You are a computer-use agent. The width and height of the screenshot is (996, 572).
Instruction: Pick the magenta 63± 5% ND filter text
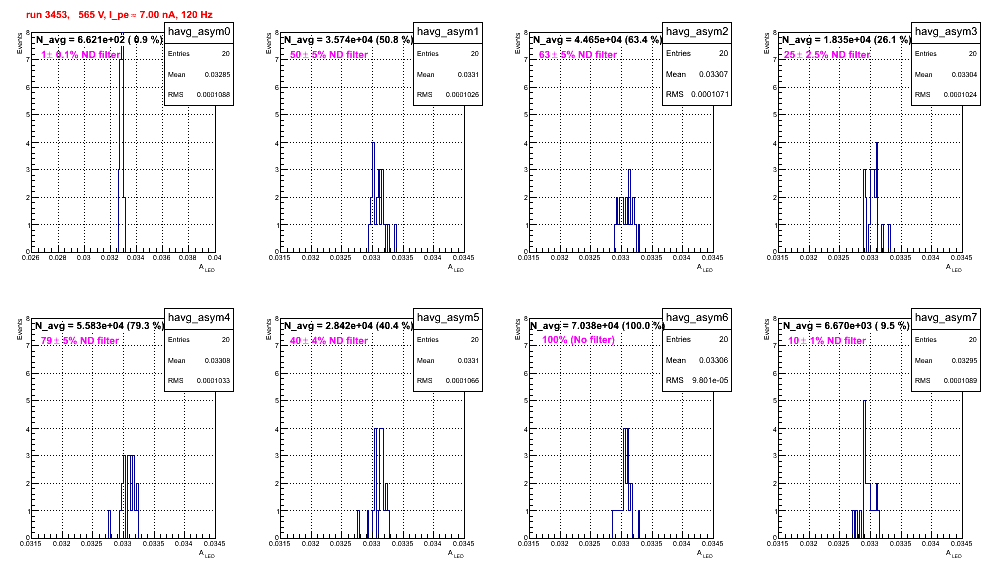(578, 55)
